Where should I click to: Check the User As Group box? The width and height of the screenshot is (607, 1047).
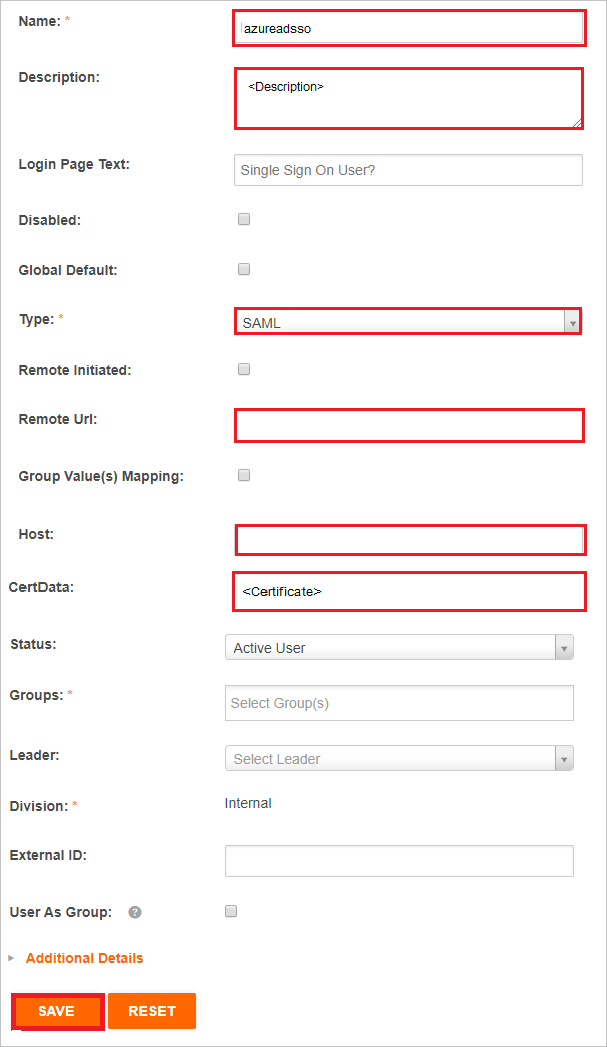pyautogui.click(x=230, y=911)
